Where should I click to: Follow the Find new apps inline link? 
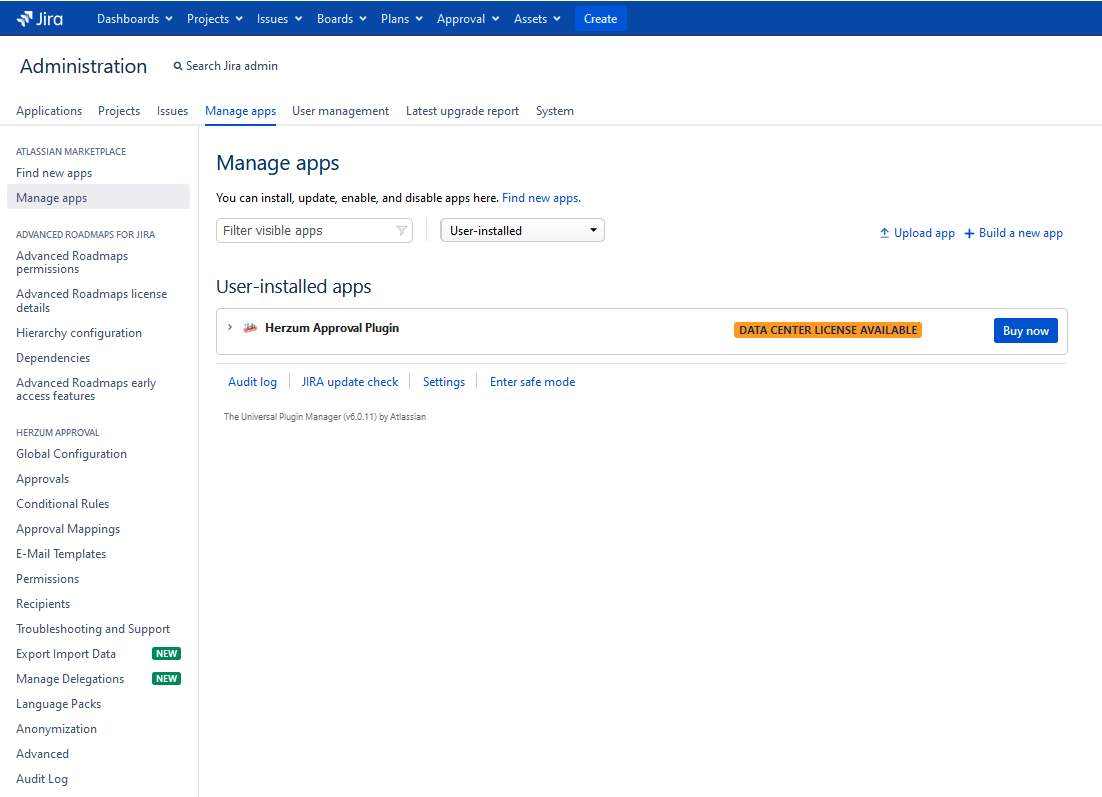click(x=541, y=198)
